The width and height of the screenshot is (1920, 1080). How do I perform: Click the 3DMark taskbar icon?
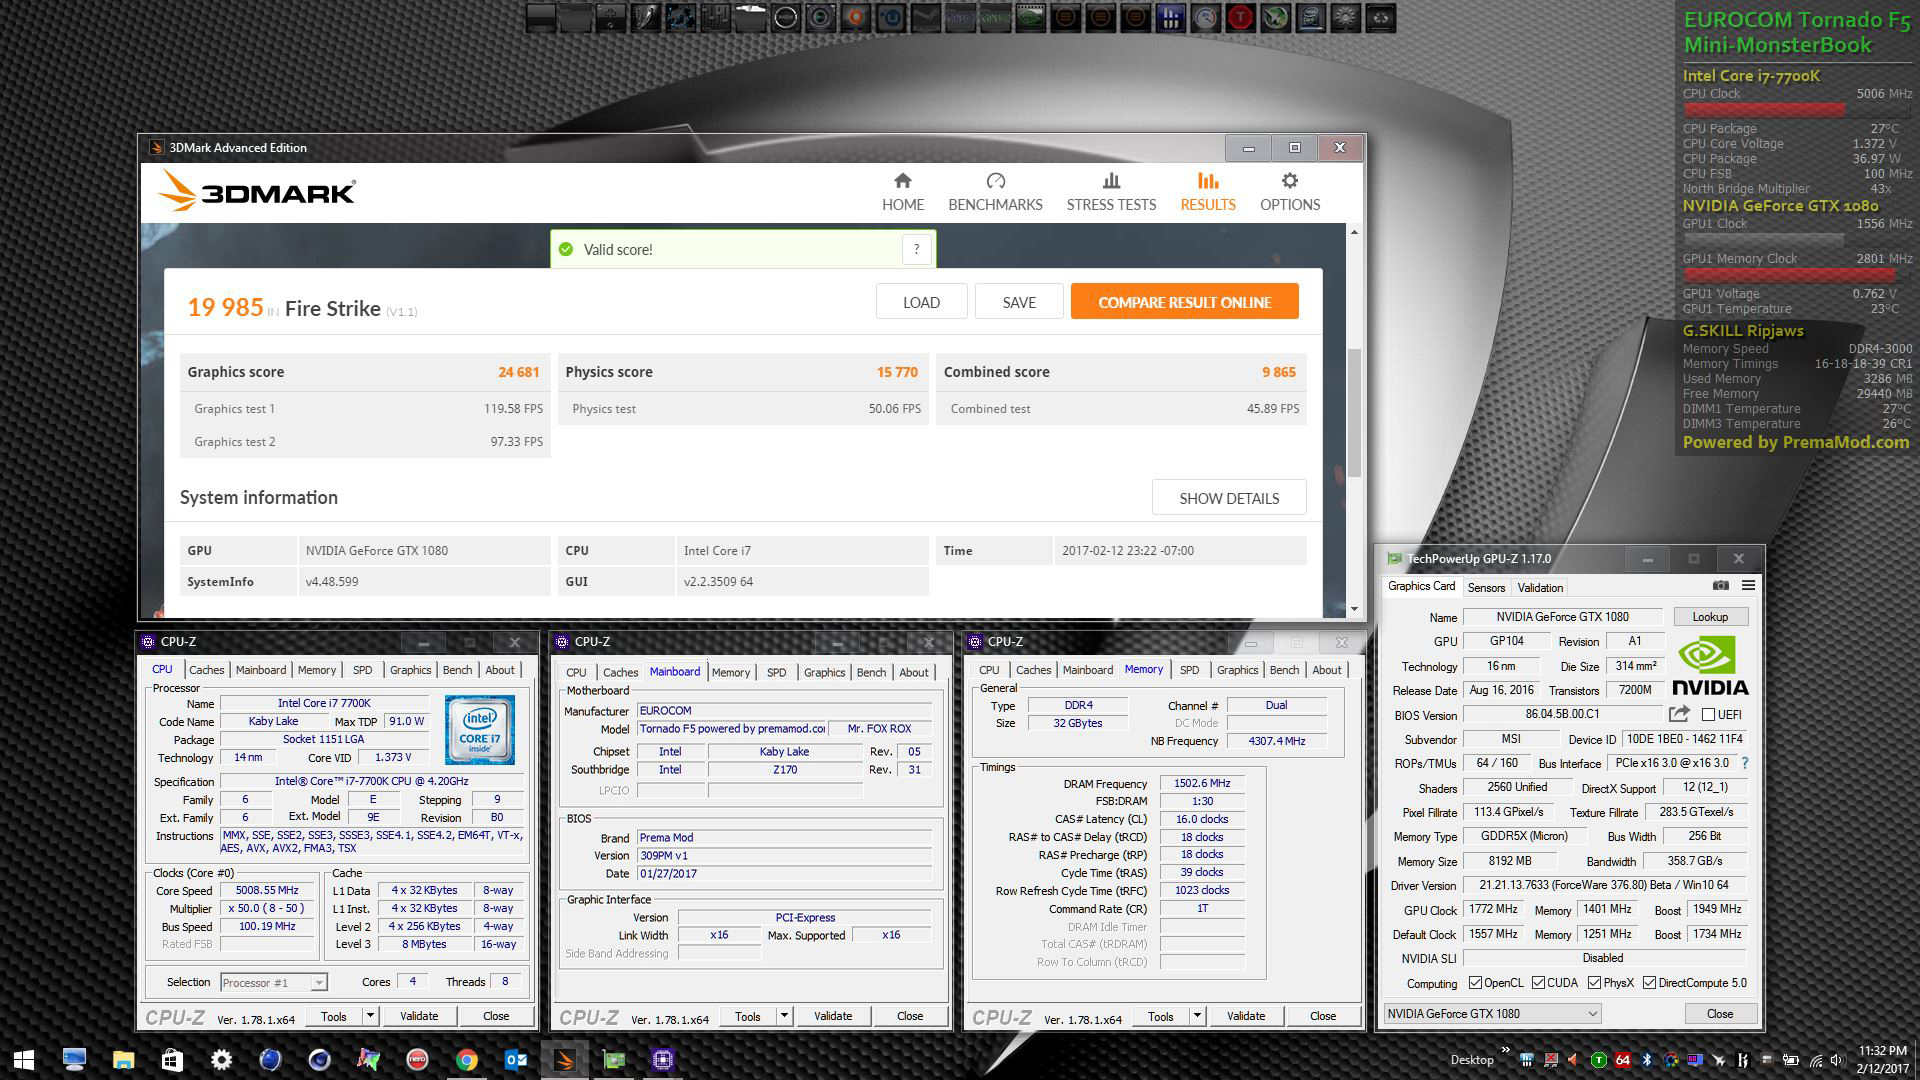tap(564, 1059)
